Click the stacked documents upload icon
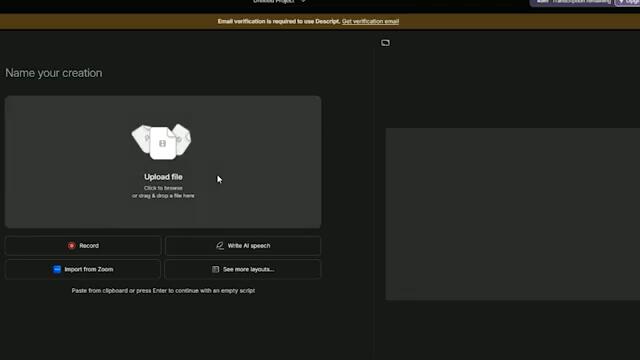The image size is (640, 360). [162, 142]
